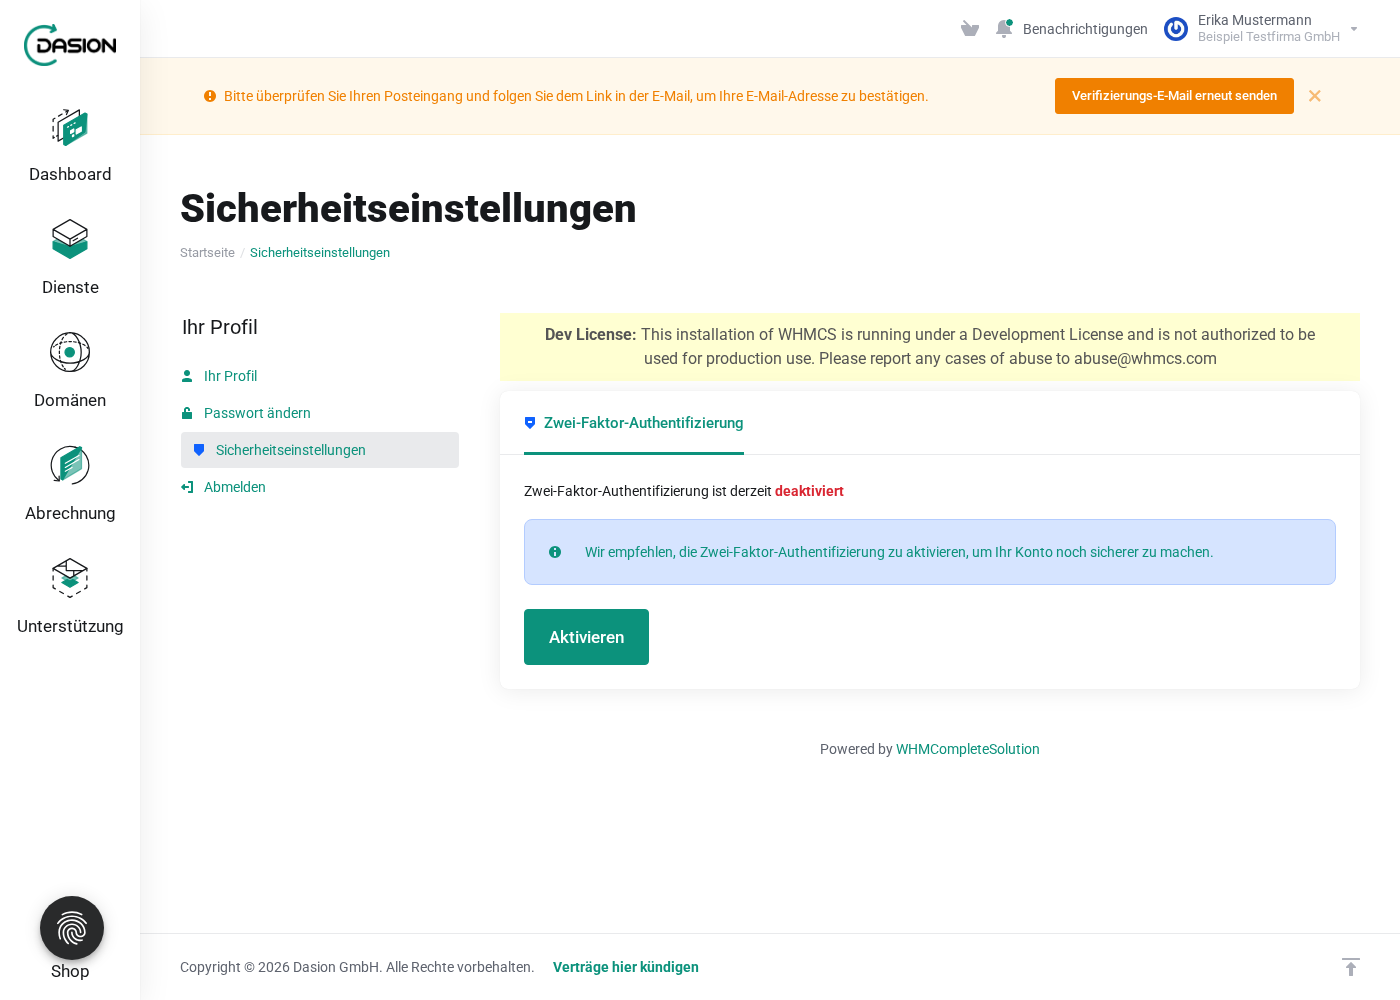Open the Domänen globe icon
This screenshot has width=1400, height=1000.
coord(70,352)
